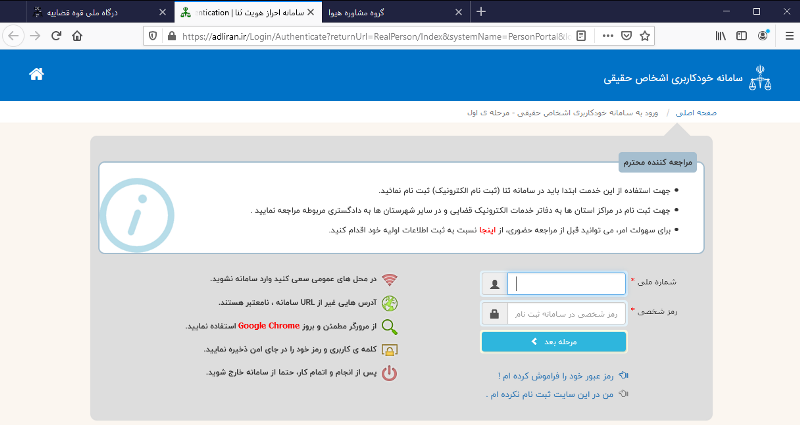Click the magnifier icon next to Google Chrome tip
Viewport: 800px width, 425px height.
[390, 327]
